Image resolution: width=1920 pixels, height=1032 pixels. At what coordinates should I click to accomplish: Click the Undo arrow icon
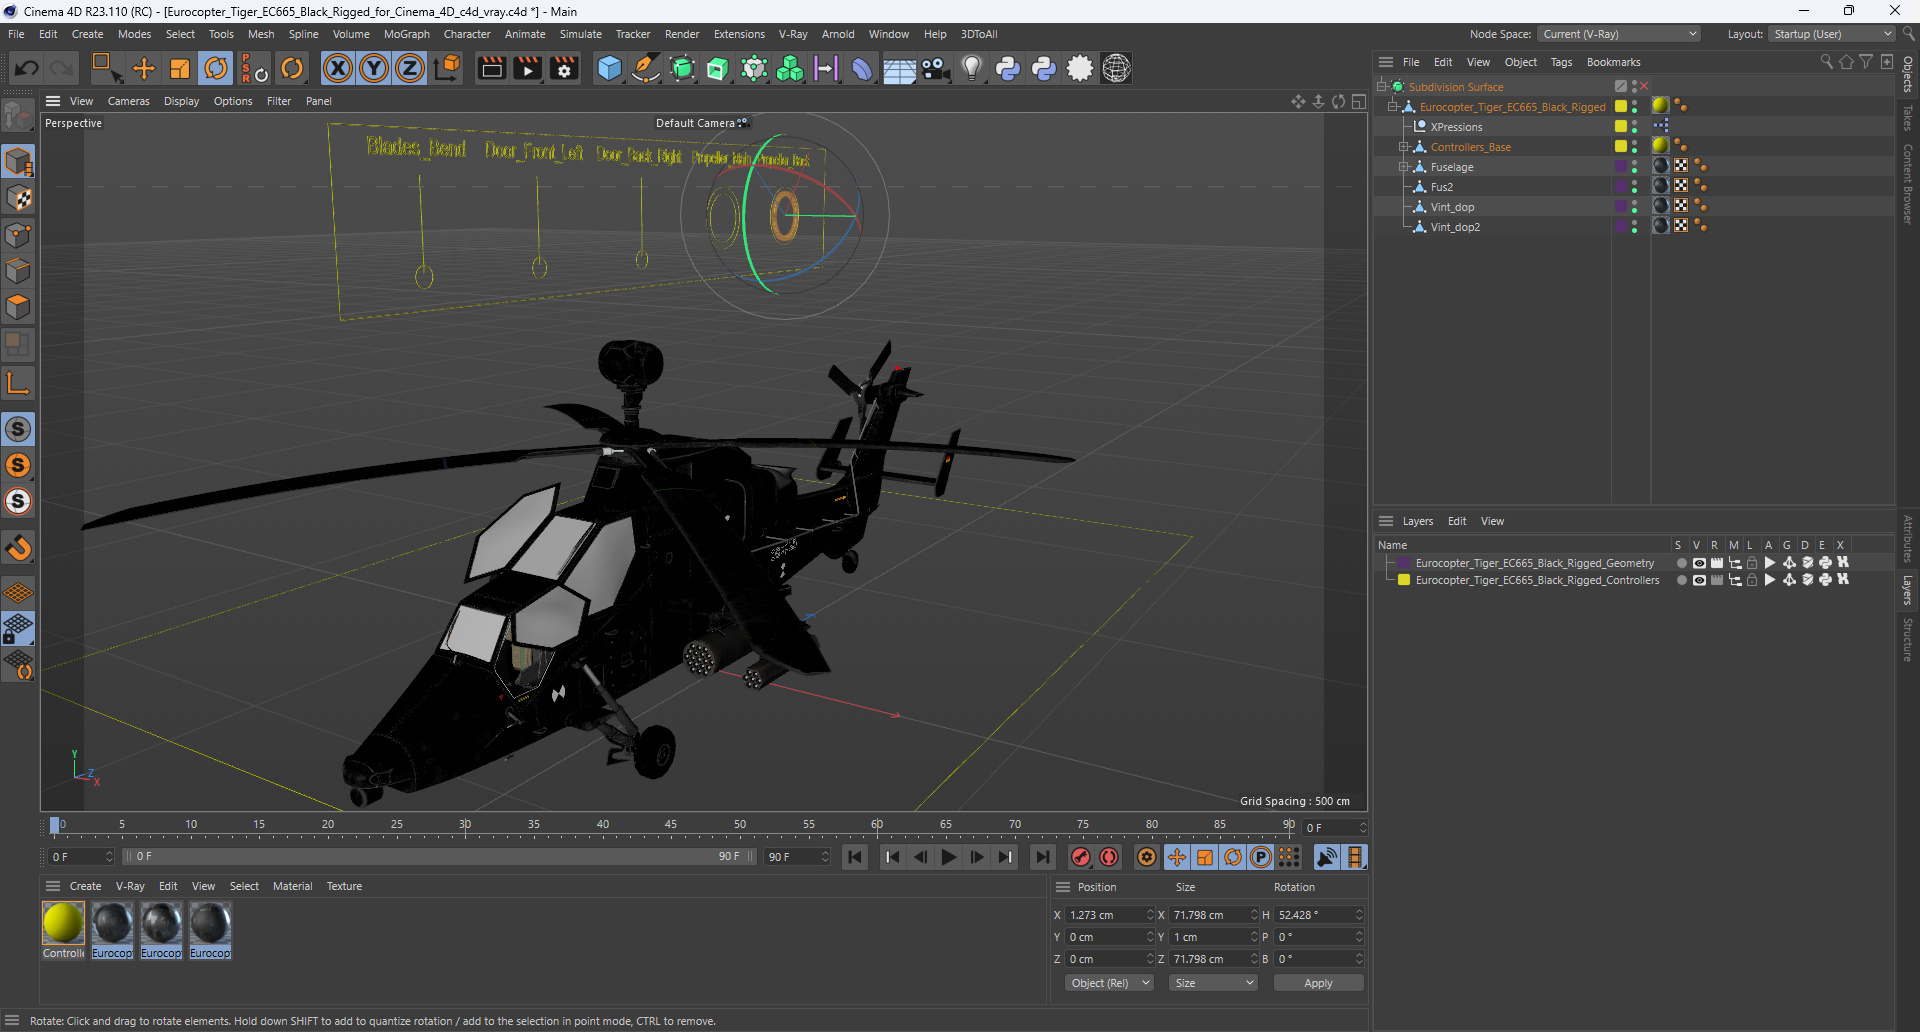point(27,68)
